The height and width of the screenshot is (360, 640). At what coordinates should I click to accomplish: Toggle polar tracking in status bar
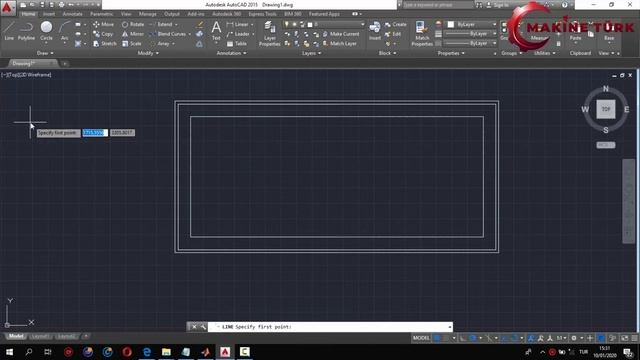point(473,338)
